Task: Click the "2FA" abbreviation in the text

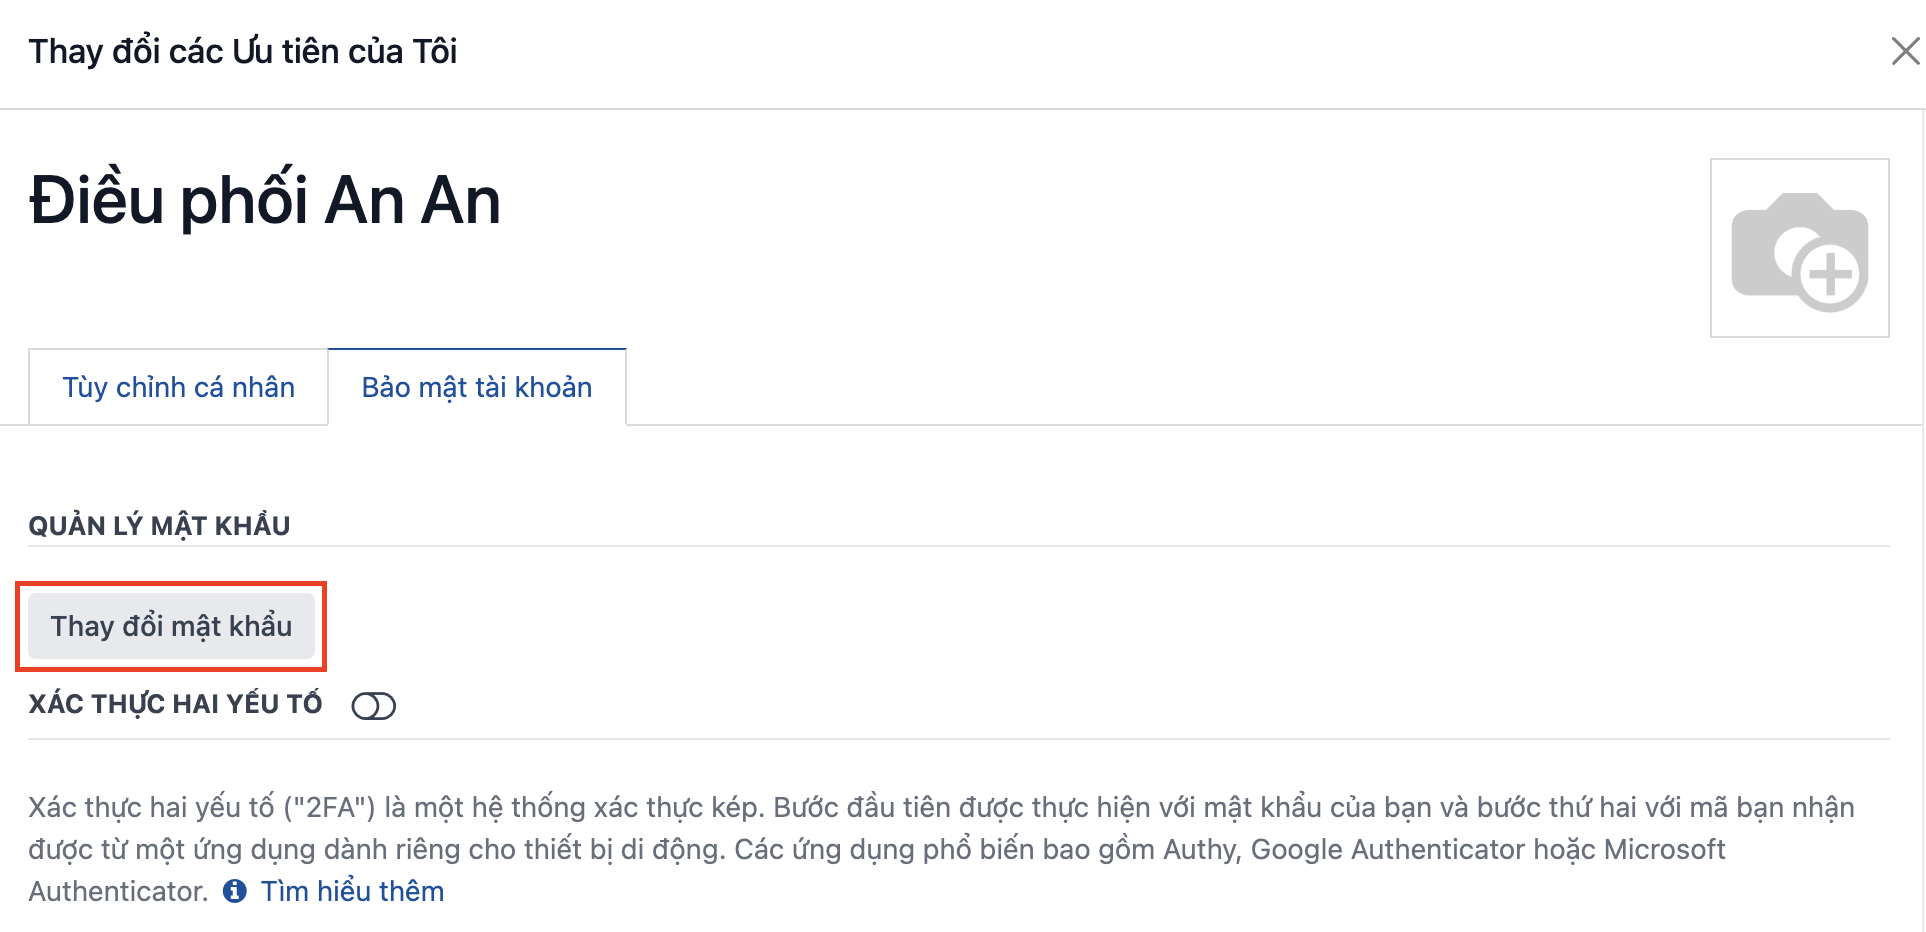Action: coord(330,807)
